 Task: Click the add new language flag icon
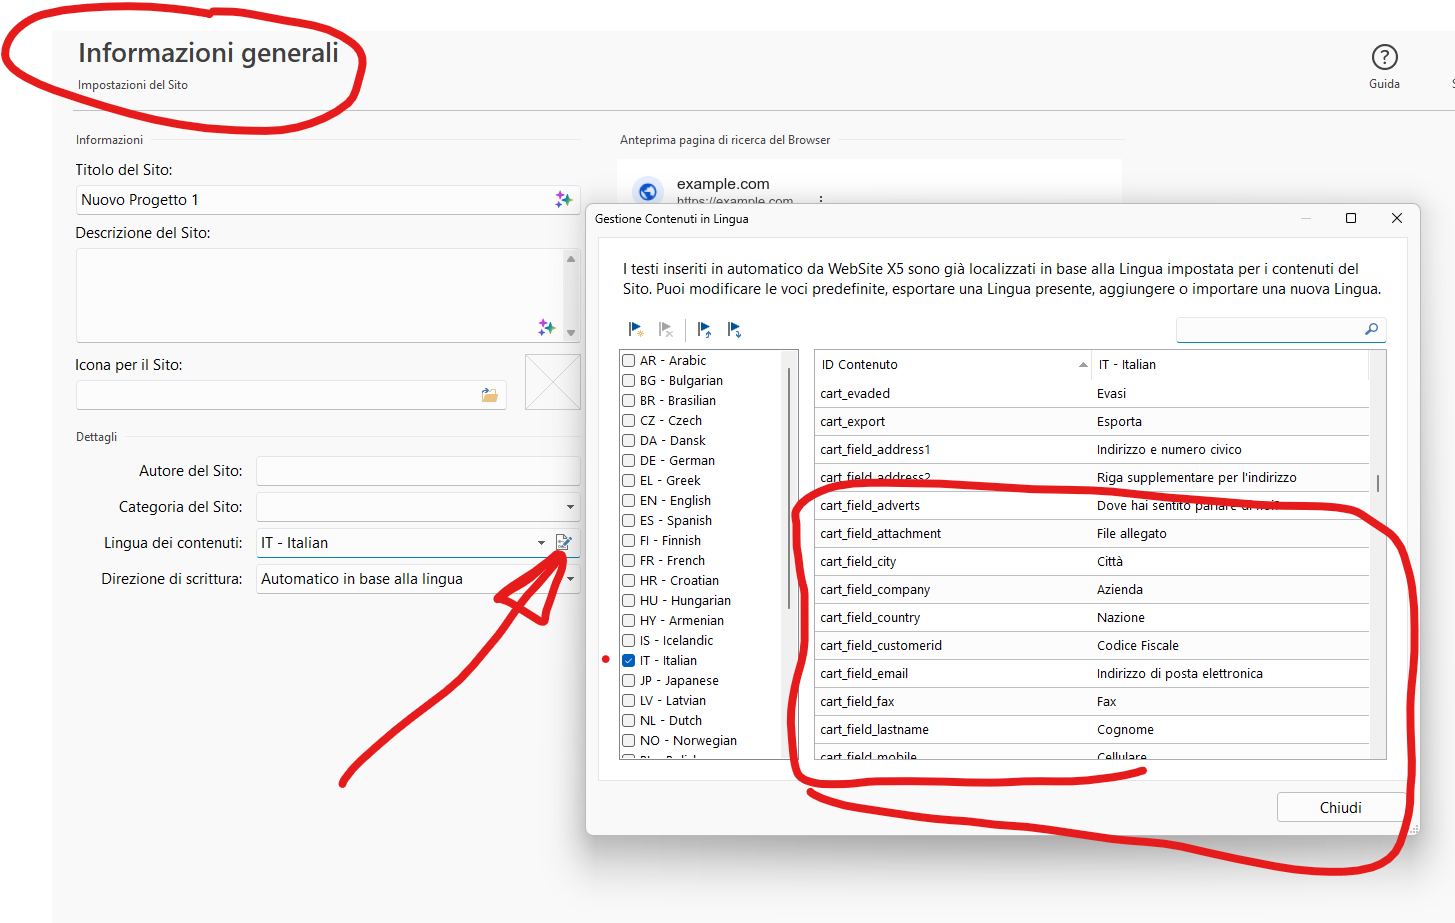coord(635,330)
